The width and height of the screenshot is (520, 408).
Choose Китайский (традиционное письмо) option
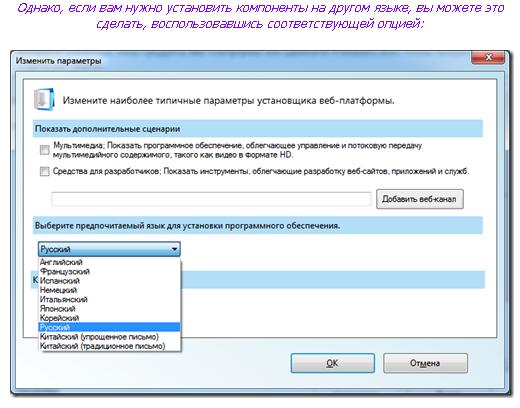pyautogui.click(x=110, y=346)
